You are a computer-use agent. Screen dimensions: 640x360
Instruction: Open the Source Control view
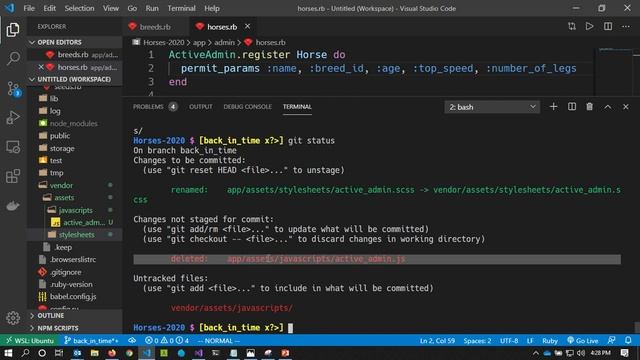coord(13,89)
